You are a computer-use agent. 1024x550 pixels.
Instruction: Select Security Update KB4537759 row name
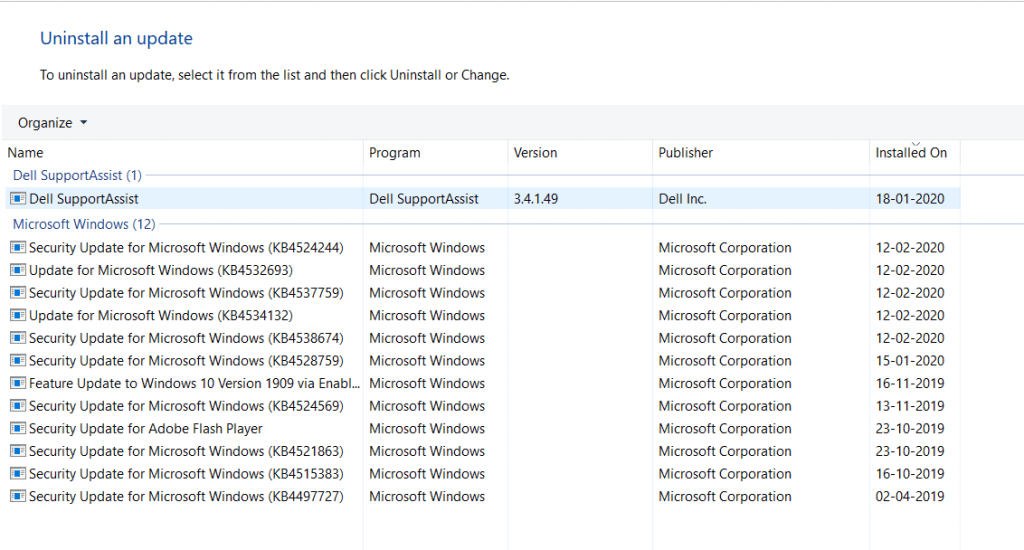coord(186,293)
